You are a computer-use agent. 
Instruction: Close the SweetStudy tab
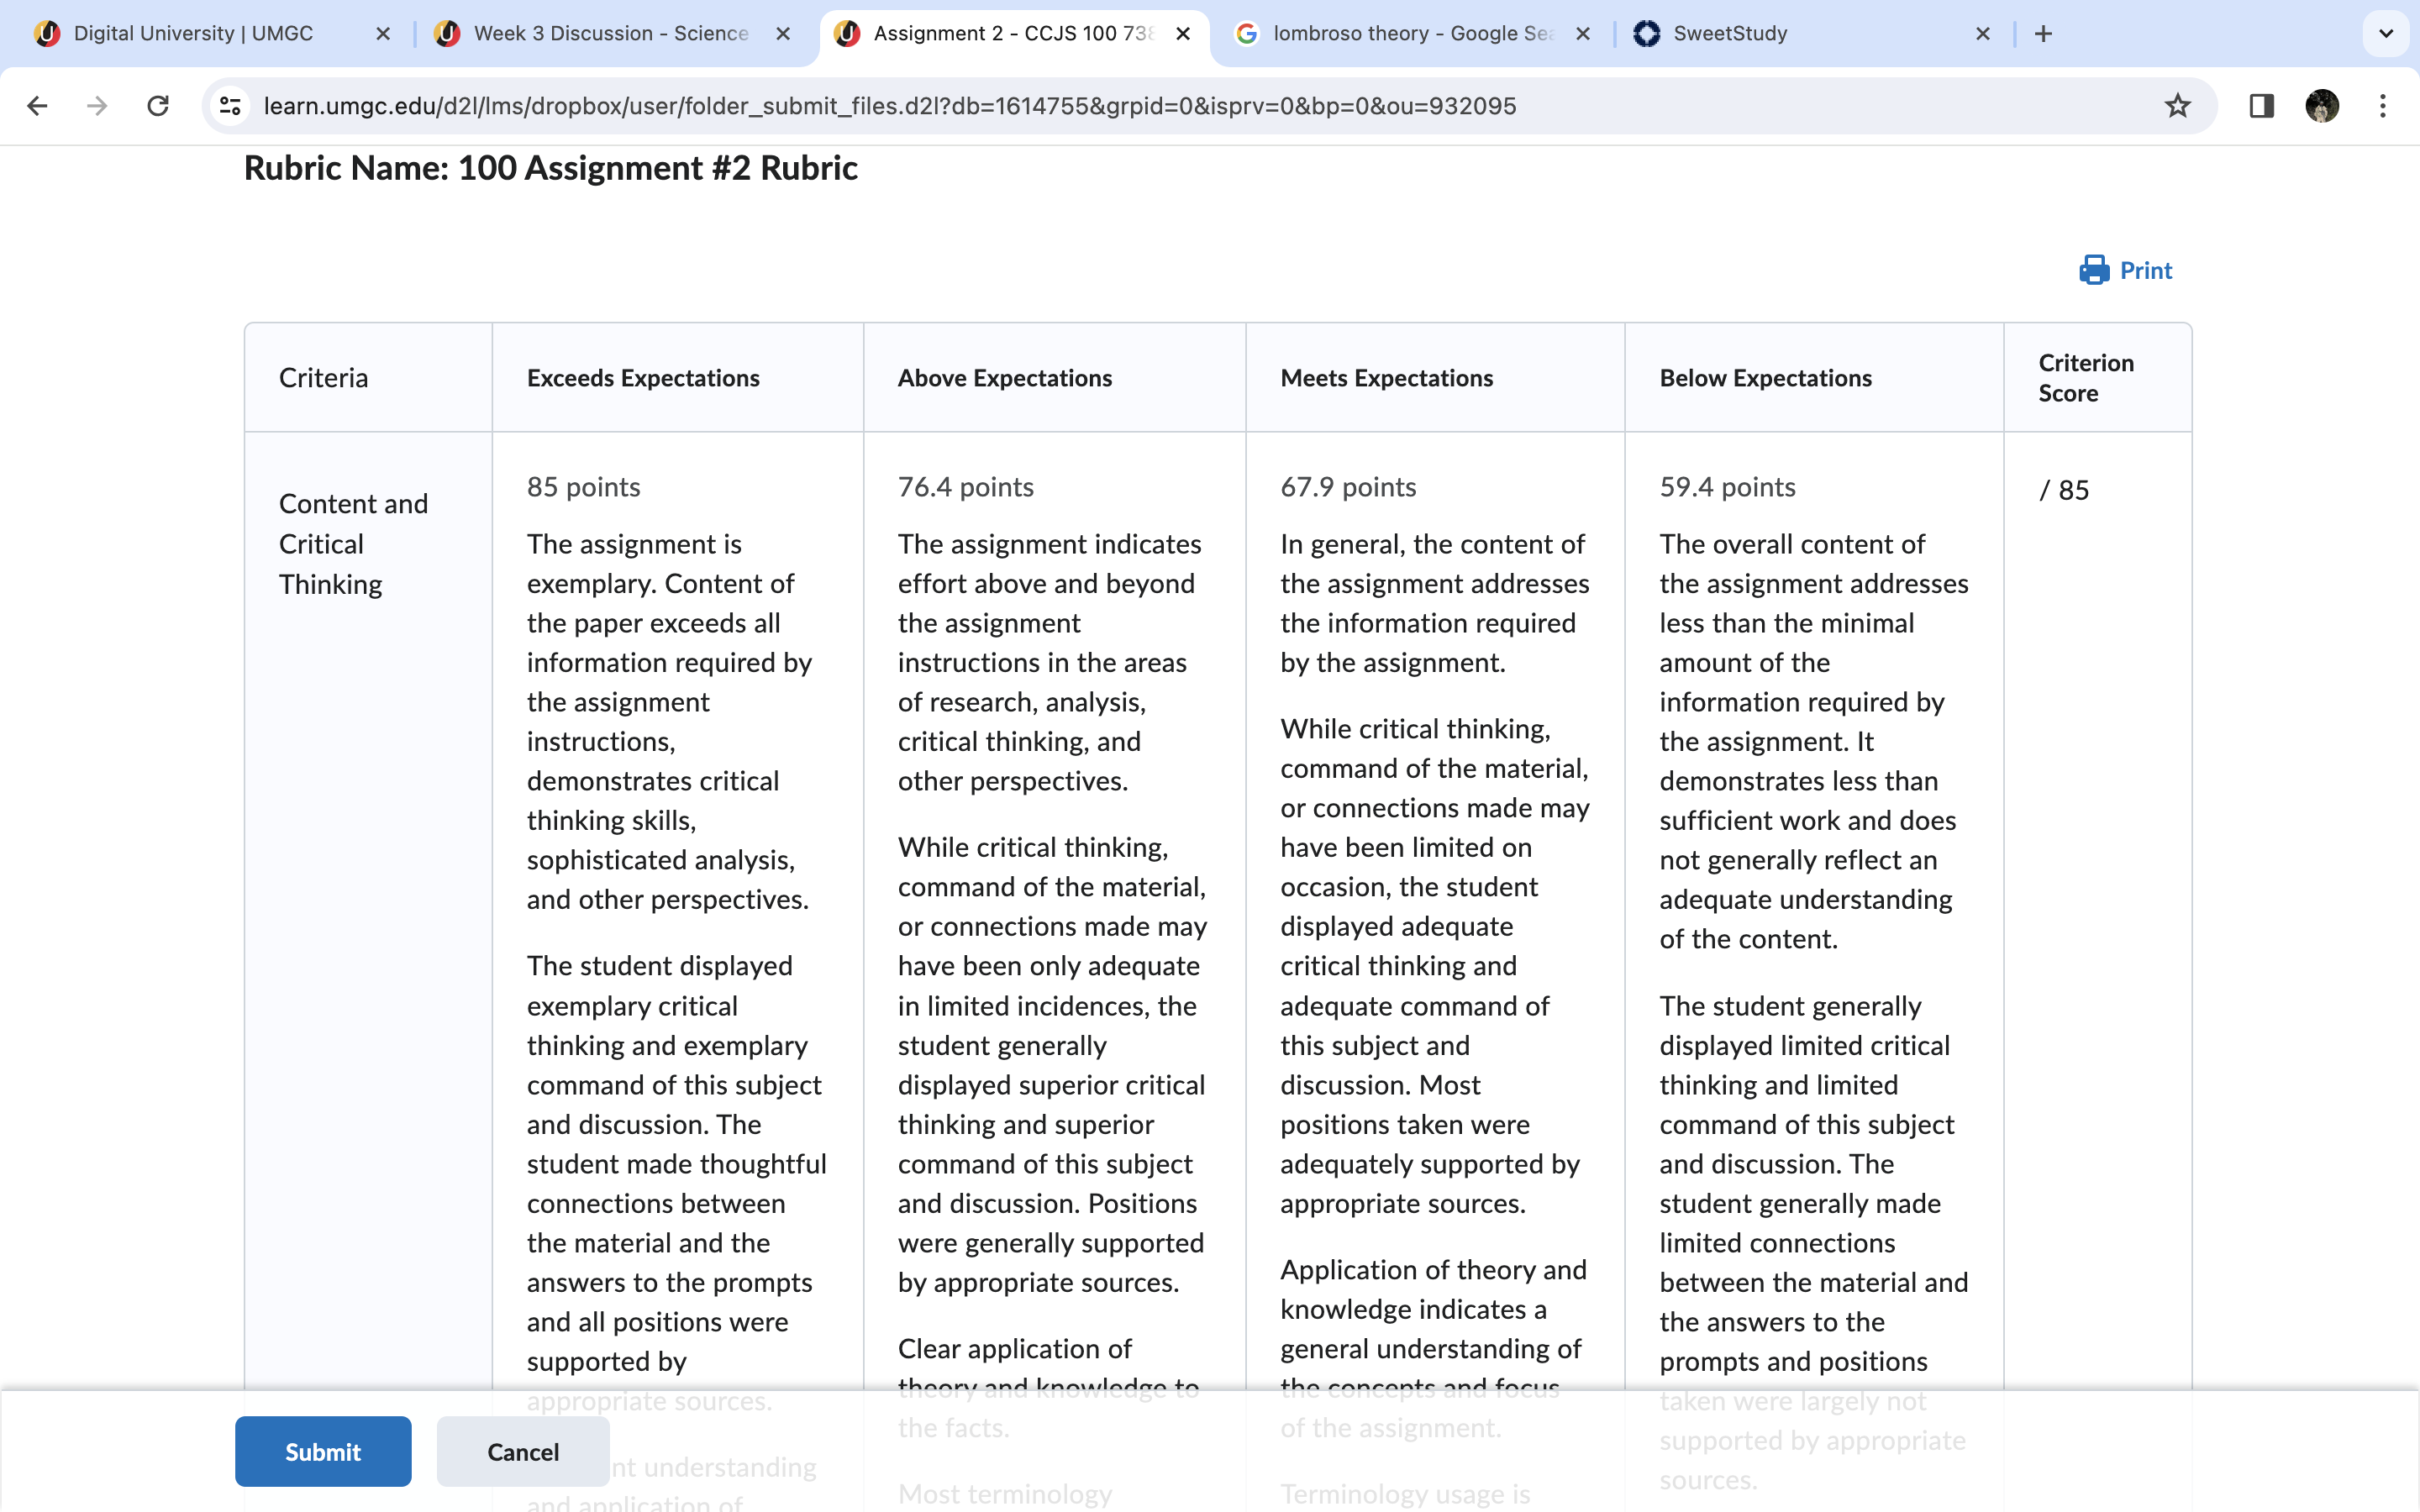pyautogui.click(x=1983, y=34)
